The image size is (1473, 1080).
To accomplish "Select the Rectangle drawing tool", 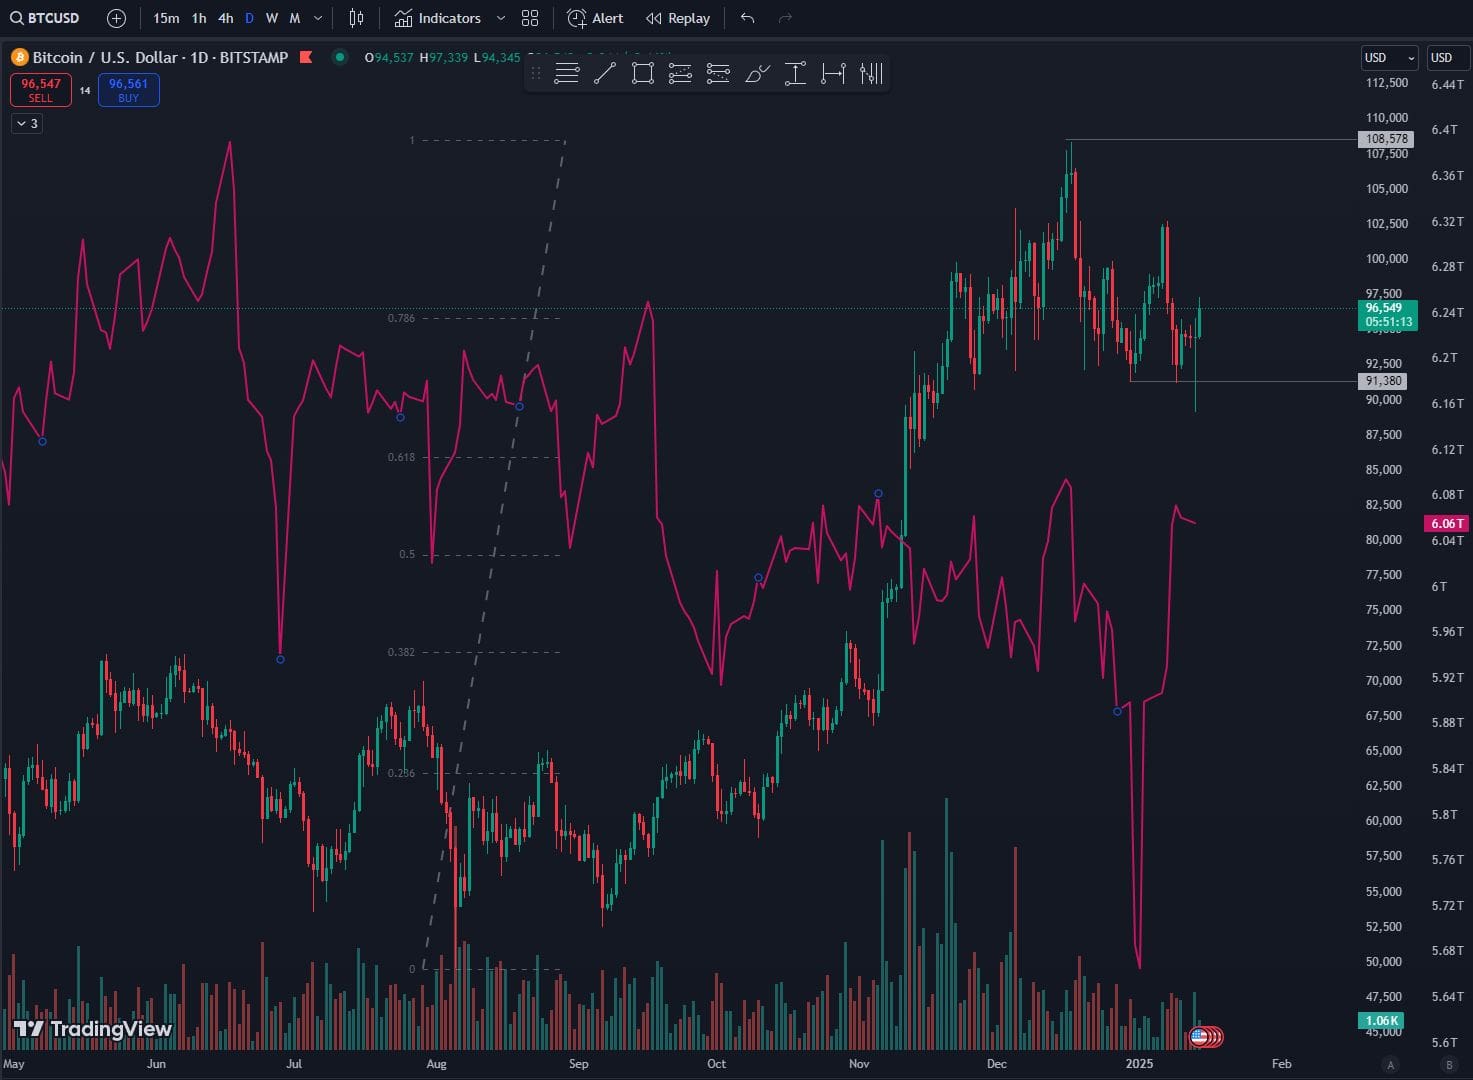I will pyautogui.click(x=643, y=73).
